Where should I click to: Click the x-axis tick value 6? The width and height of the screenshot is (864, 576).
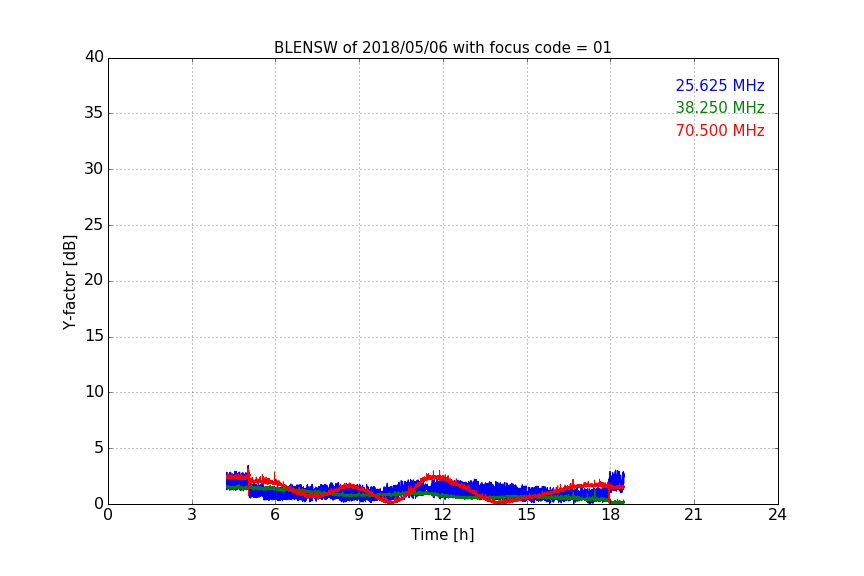pos(275,515)
